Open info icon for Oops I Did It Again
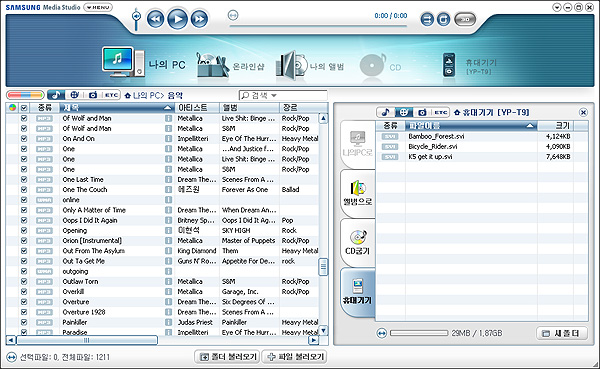This screenshot has width=600, height=369. click(168, 220)
